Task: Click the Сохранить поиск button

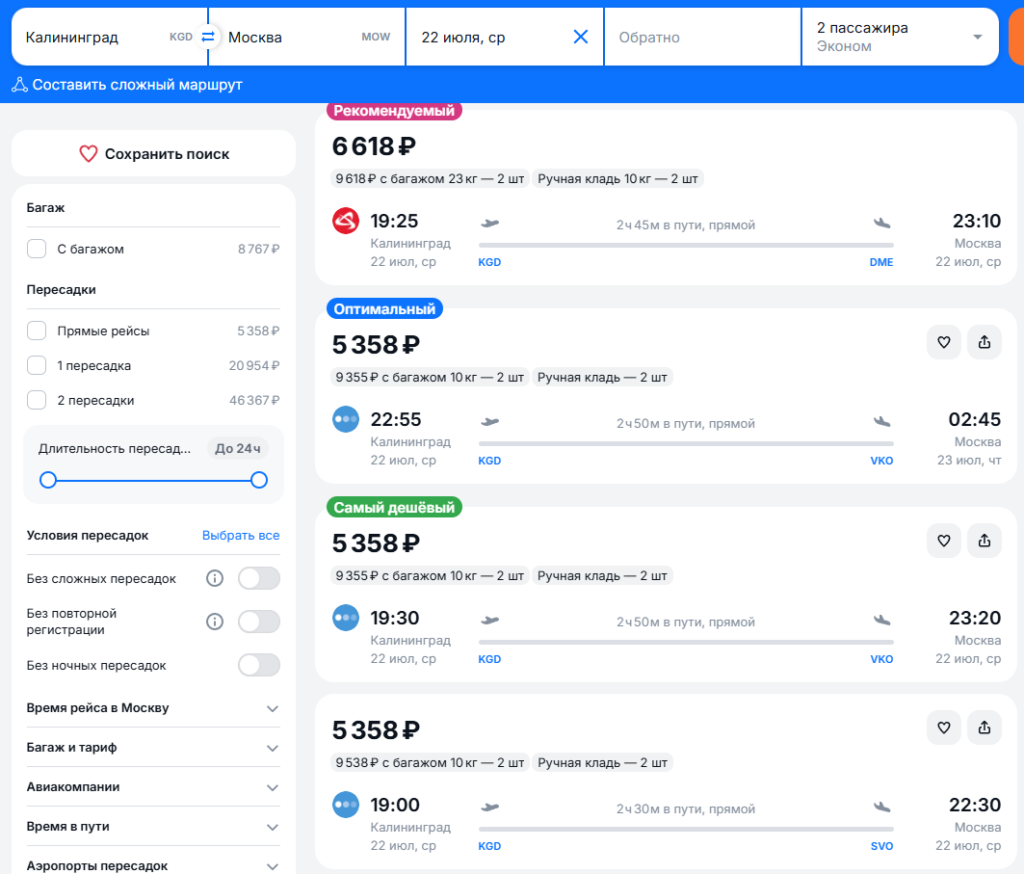Action: point(153,154)
